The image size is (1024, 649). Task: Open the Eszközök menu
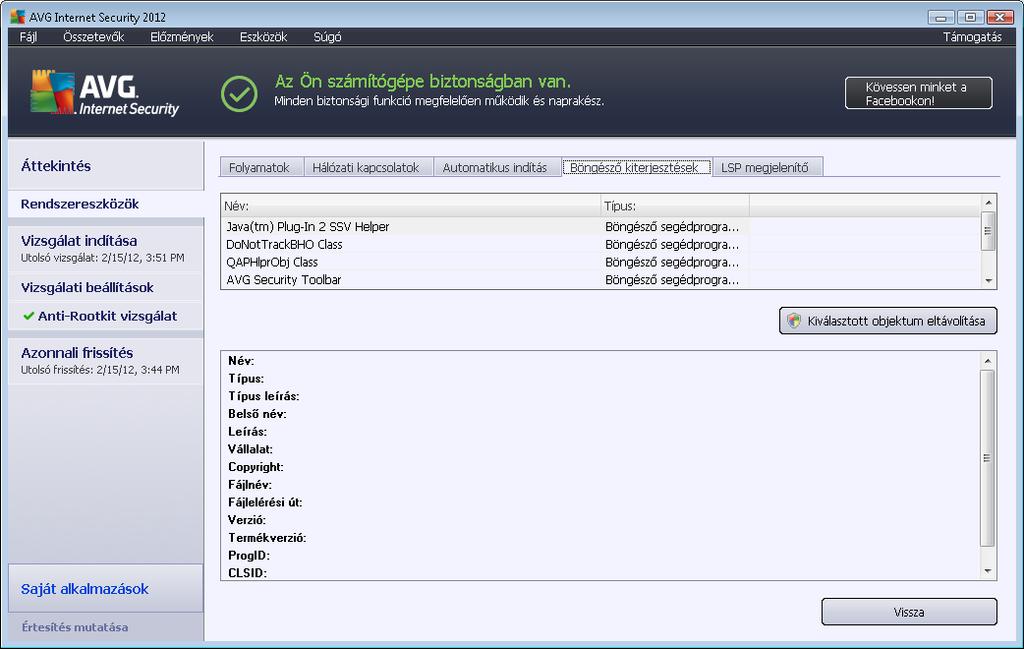[x=263, y=37]
